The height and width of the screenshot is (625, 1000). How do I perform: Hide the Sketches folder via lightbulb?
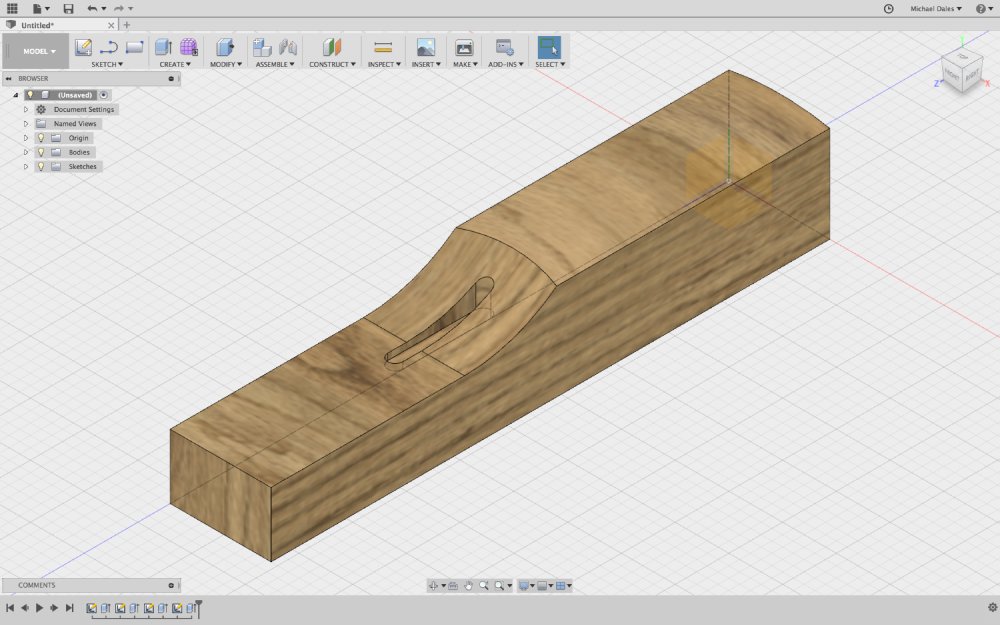click(x=41, y=166)
